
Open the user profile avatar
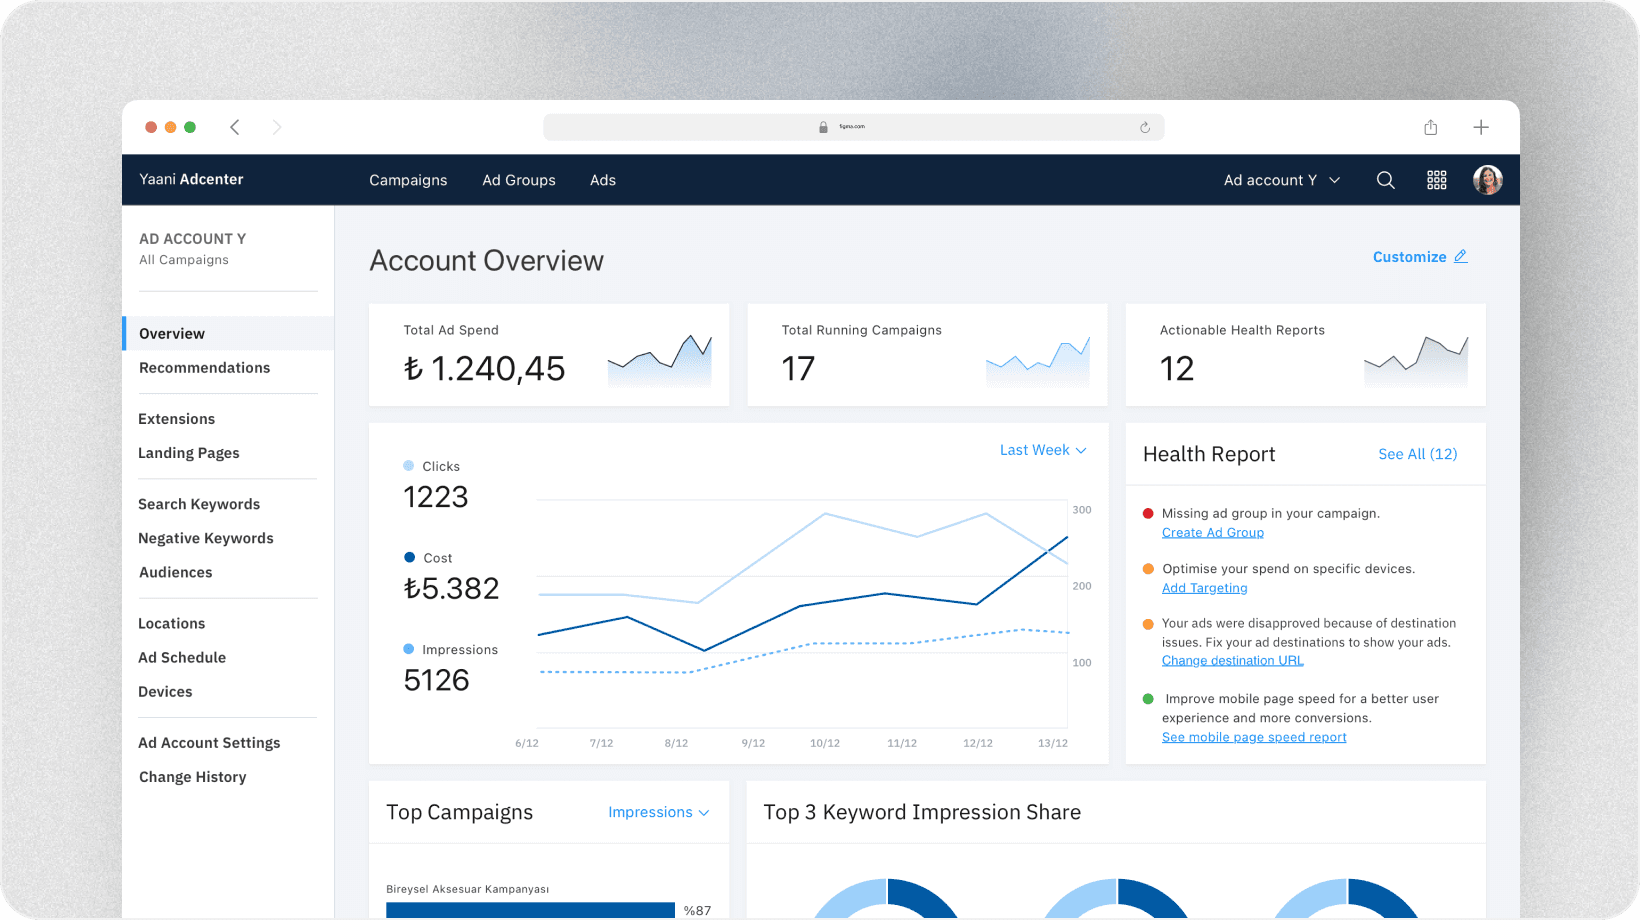[x=1488, y=180]
